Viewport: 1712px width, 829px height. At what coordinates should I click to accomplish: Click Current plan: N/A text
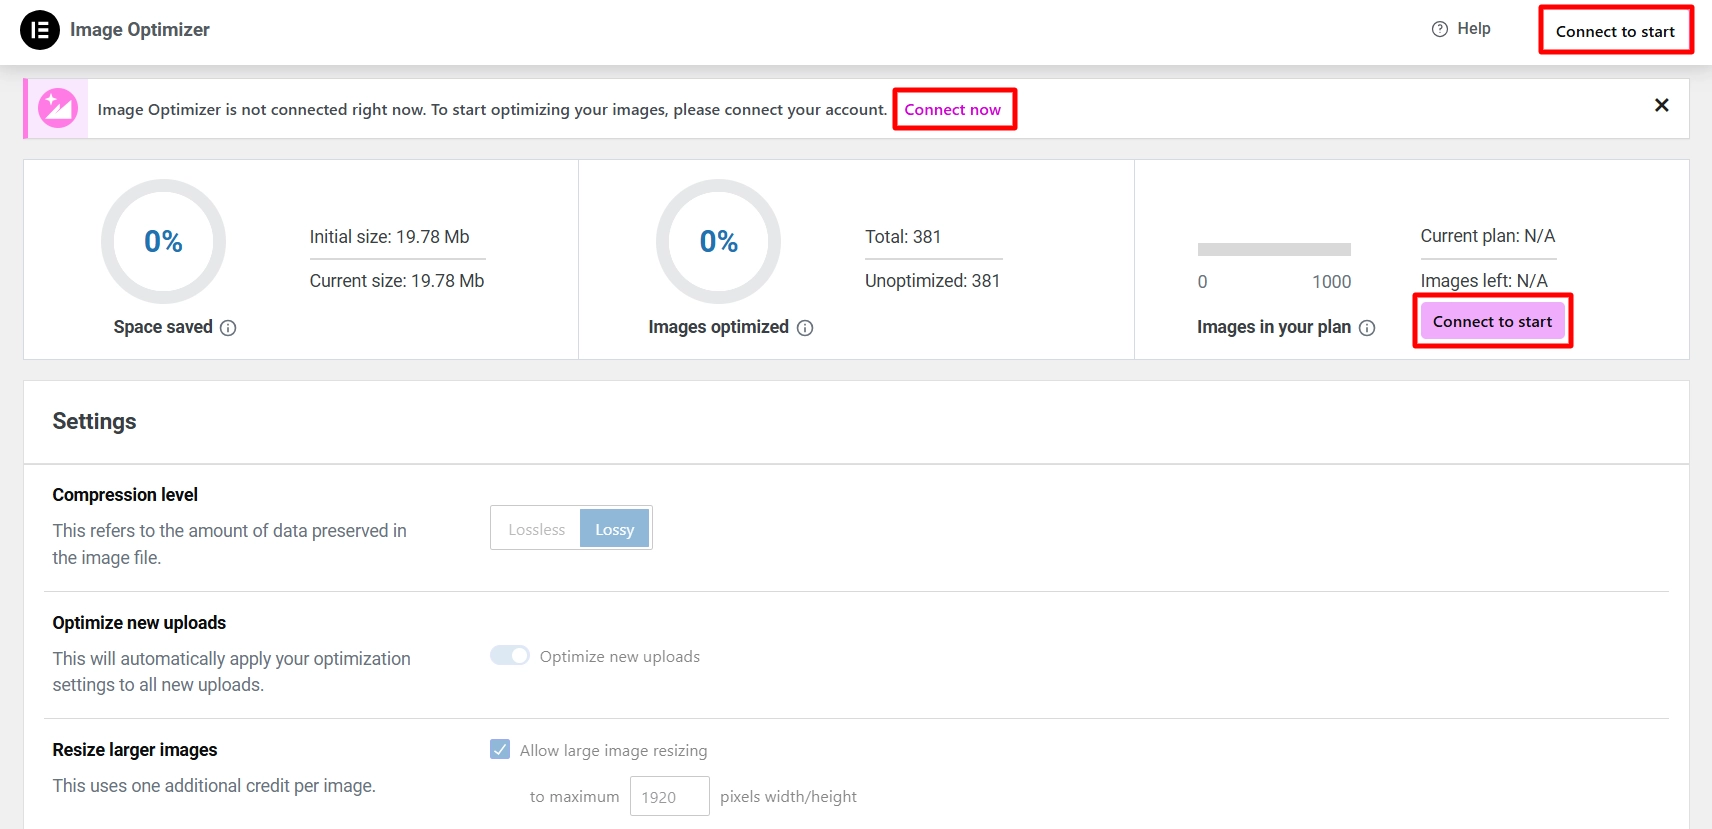point(1488,236)
